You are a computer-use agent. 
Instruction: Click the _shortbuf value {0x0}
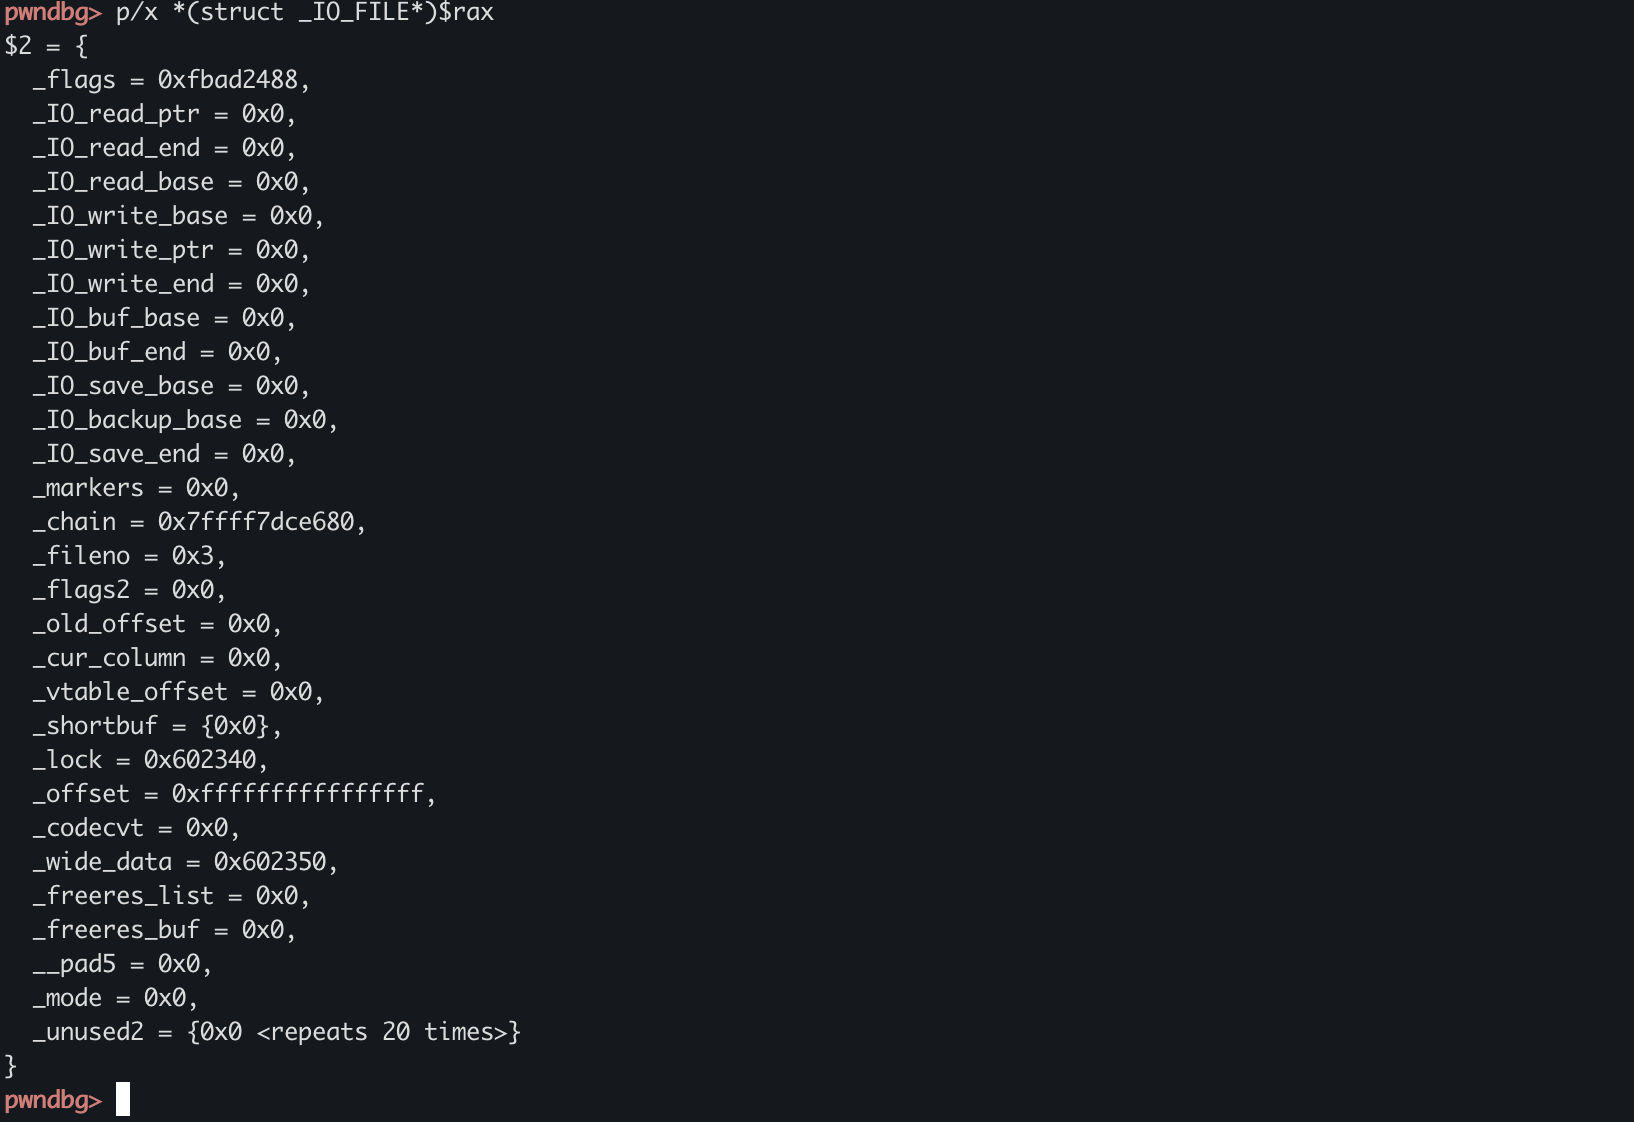(x=235, y=726)
